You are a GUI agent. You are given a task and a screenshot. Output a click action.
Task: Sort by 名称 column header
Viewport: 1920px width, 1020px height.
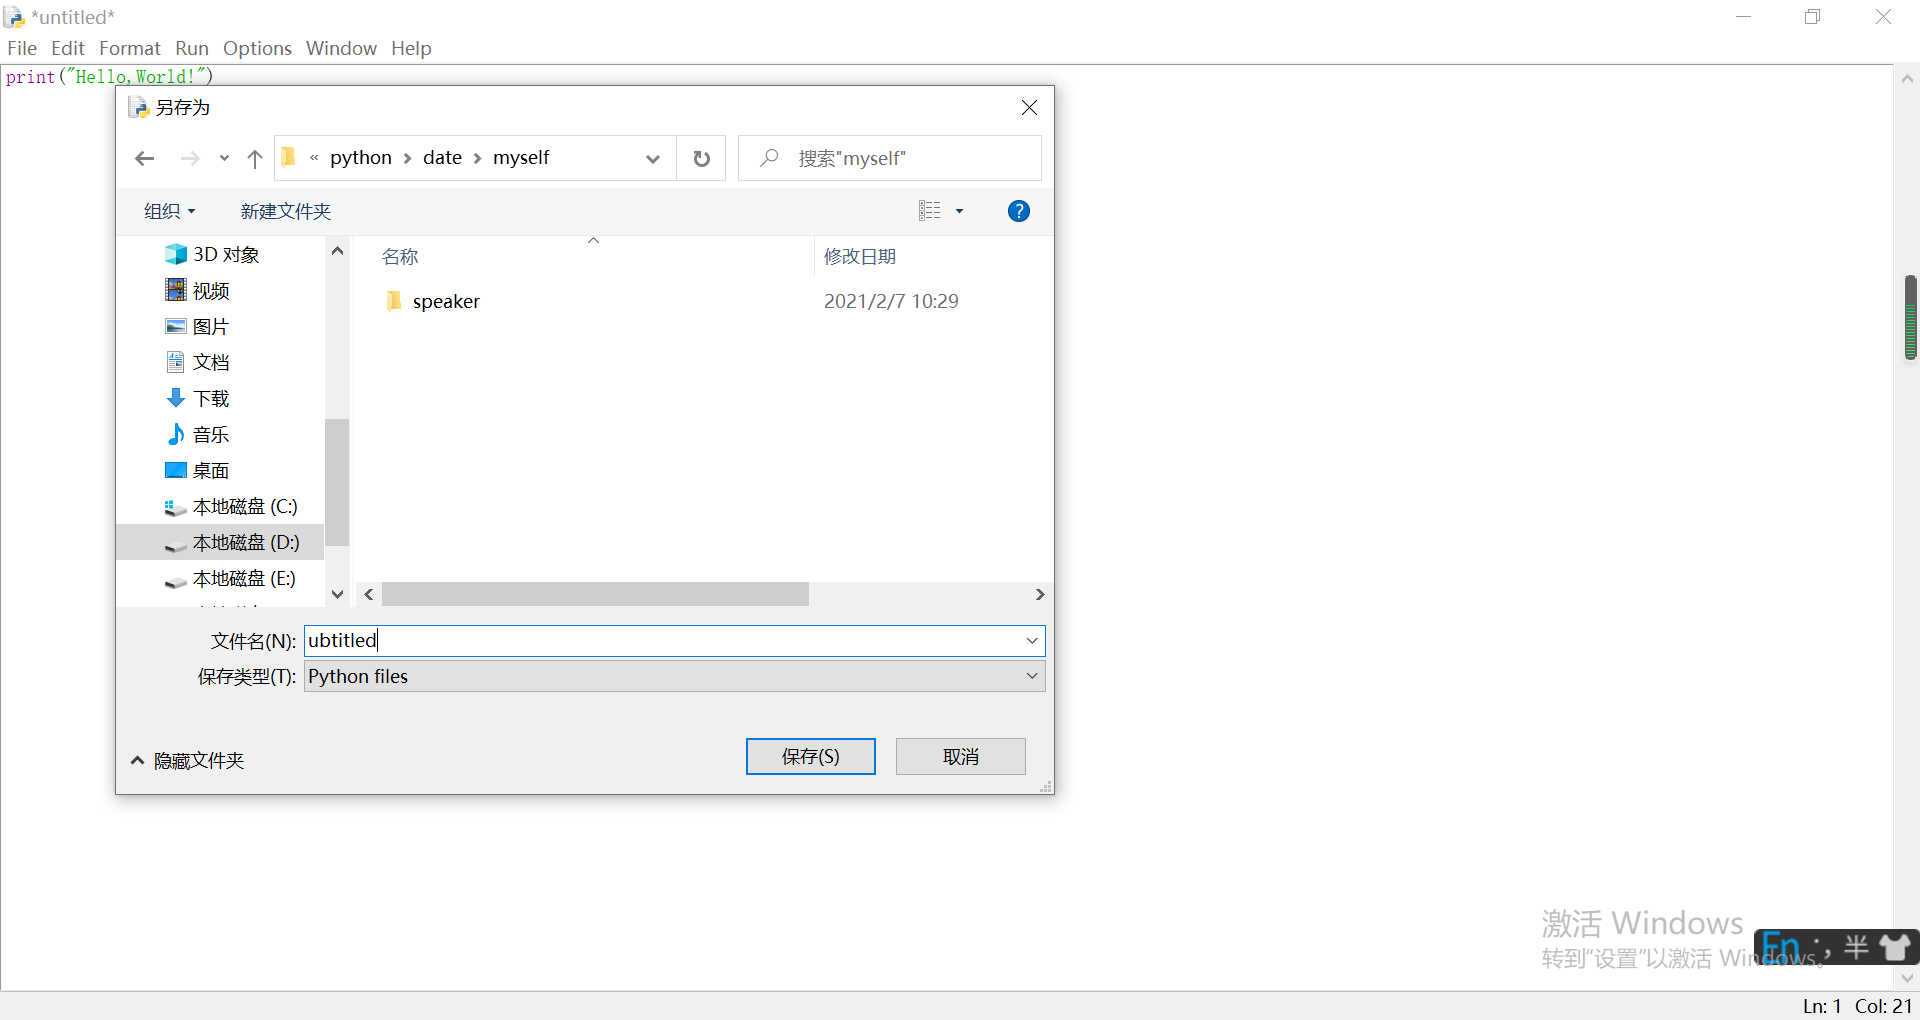(x=400, y=257)
